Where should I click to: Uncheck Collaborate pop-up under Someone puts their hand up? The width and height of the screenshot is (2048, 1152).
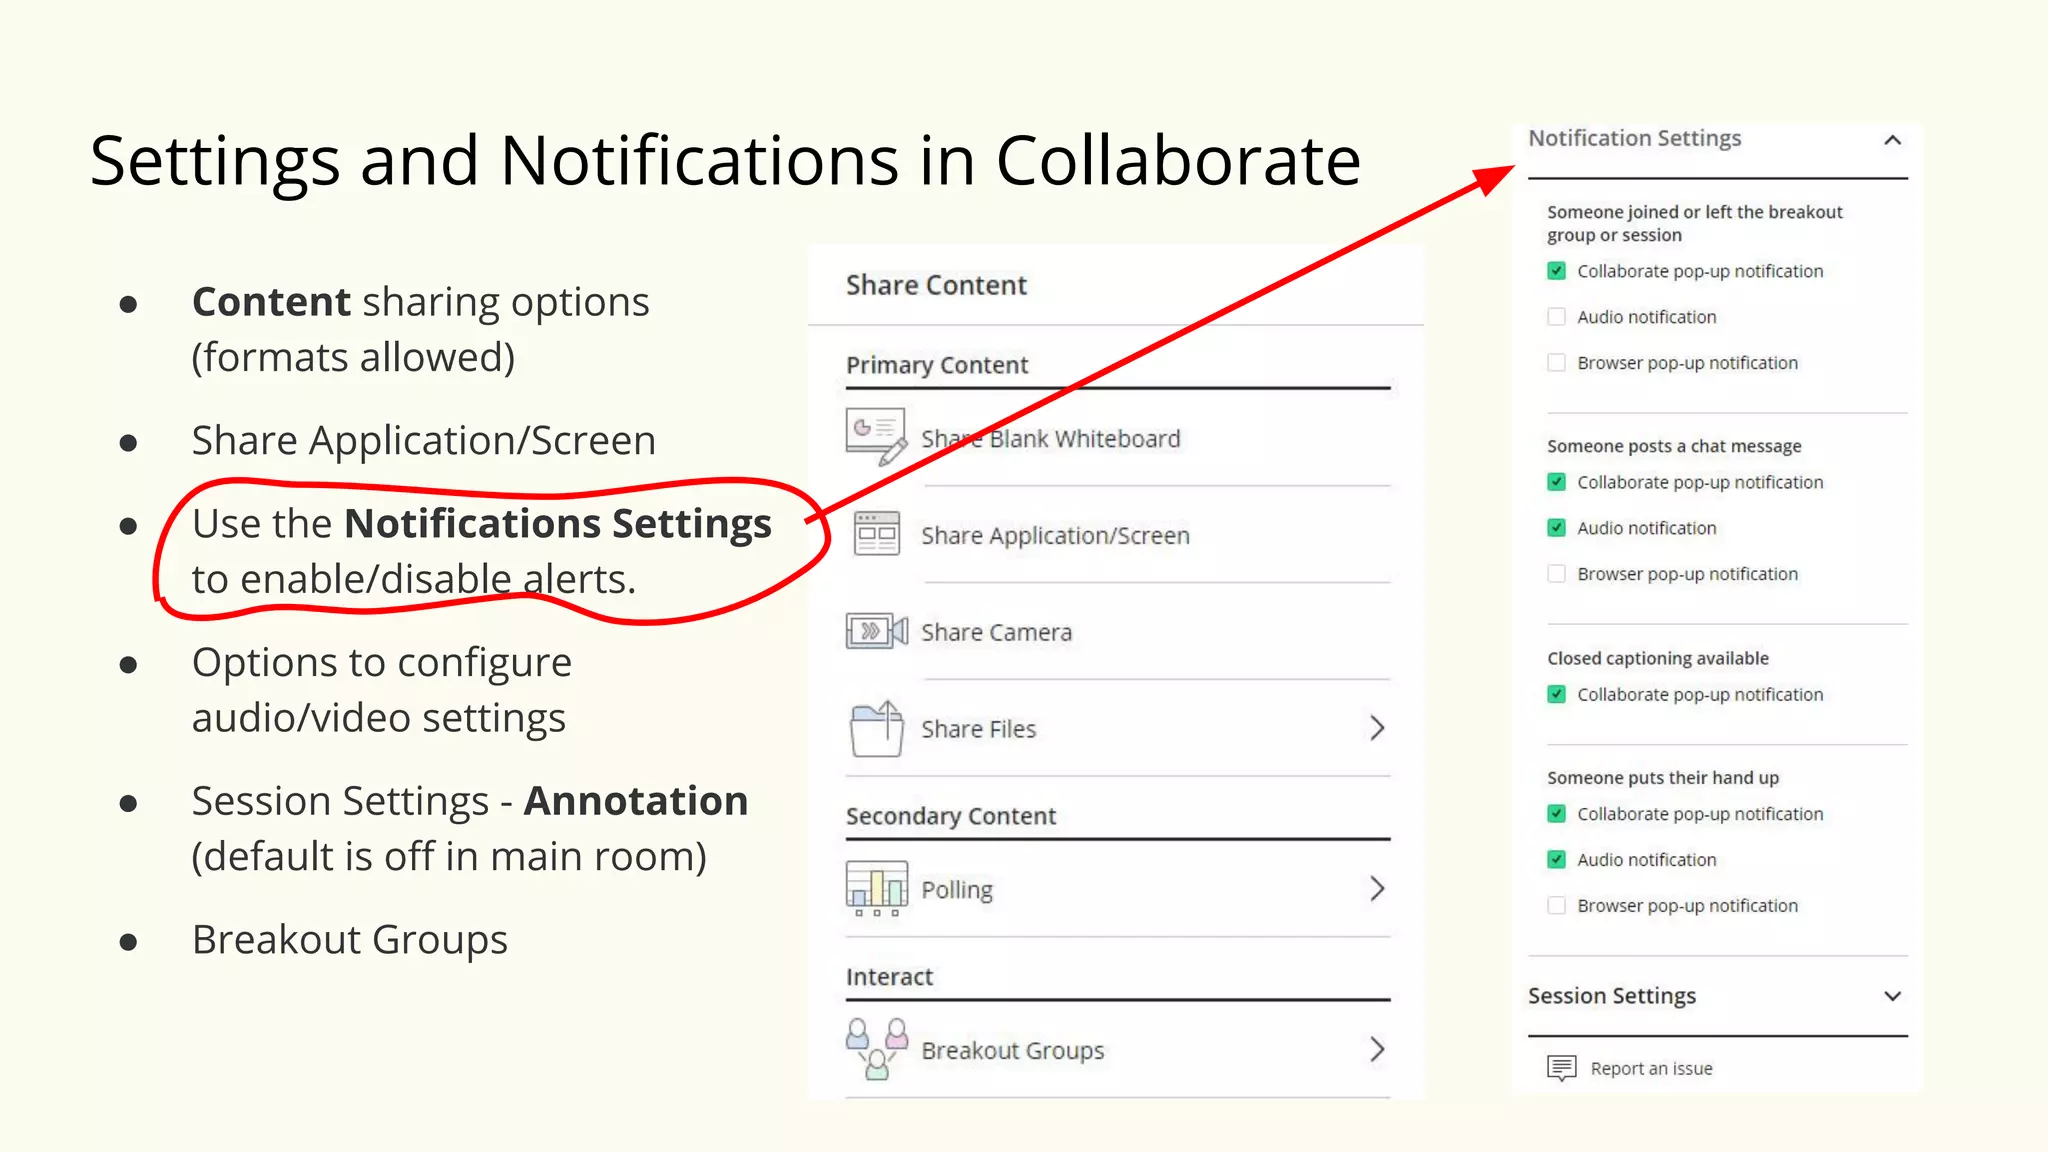(1556, 814)
